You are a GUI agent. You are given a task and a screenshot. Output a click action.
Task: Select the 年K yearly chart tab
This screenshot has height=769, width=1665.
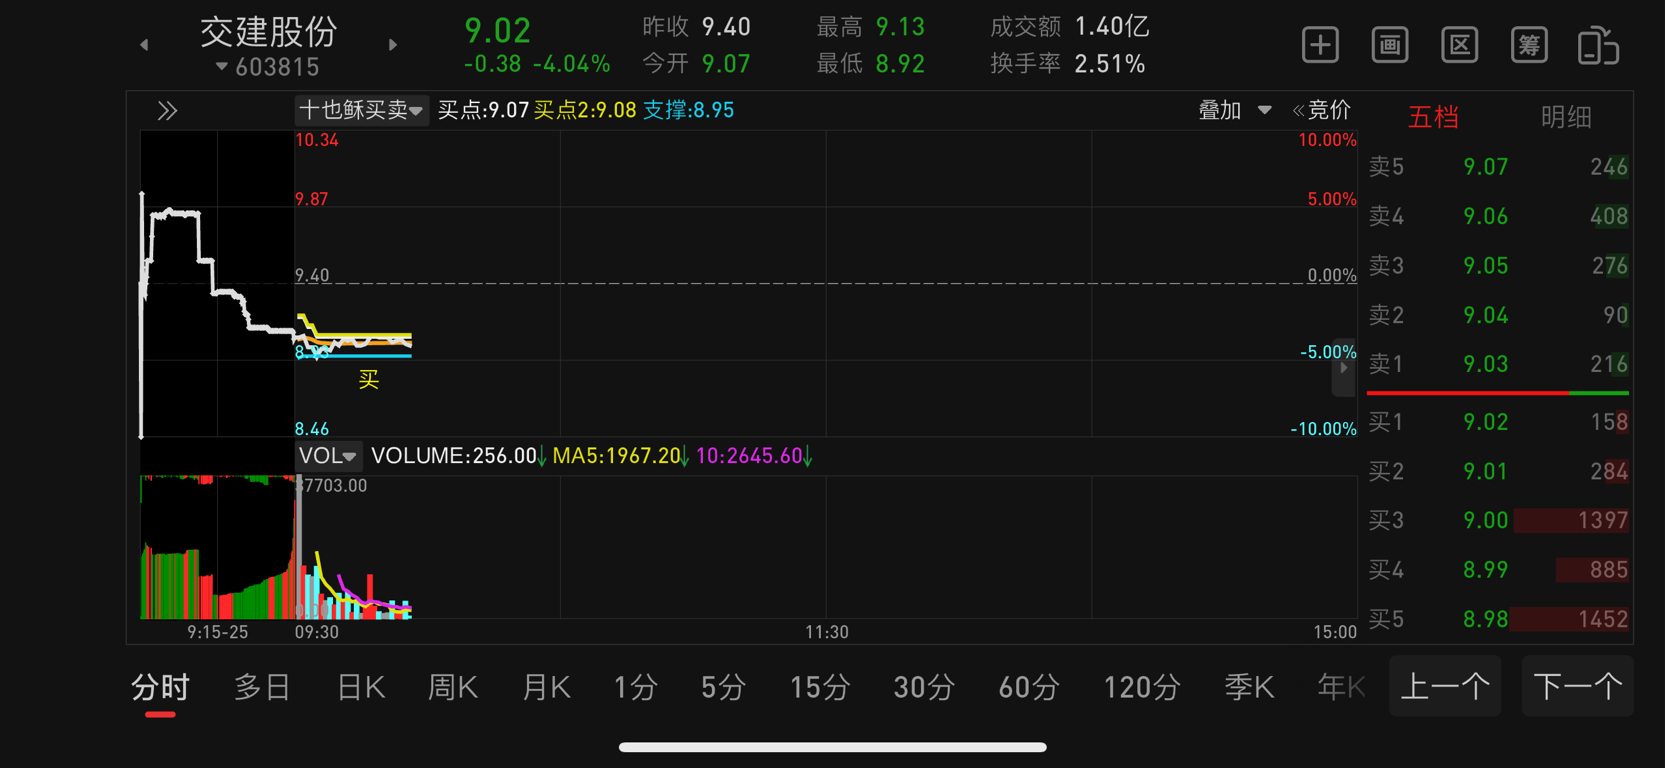(x=1341, y=688)
